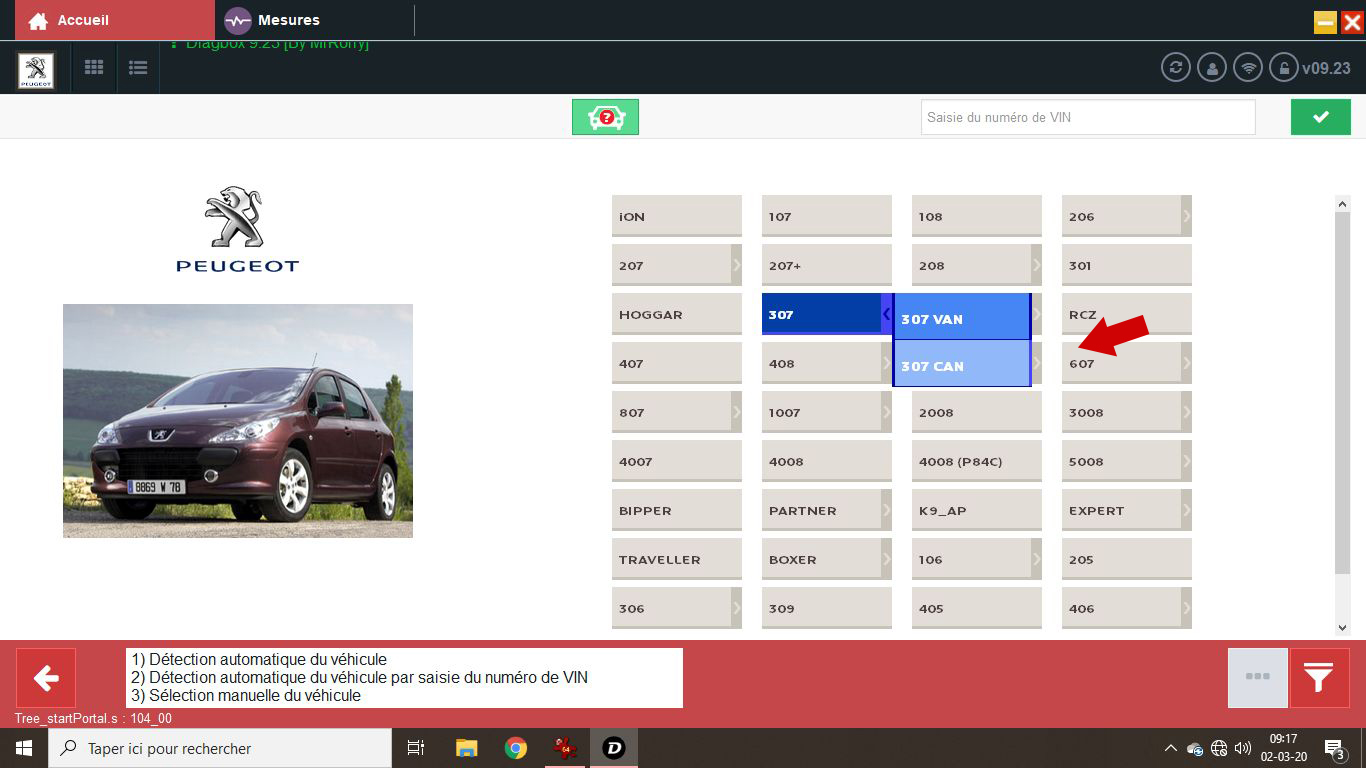This screenshot has height=768, width=1366.
Task: Select the BOXER model
Action: [821, 559]
